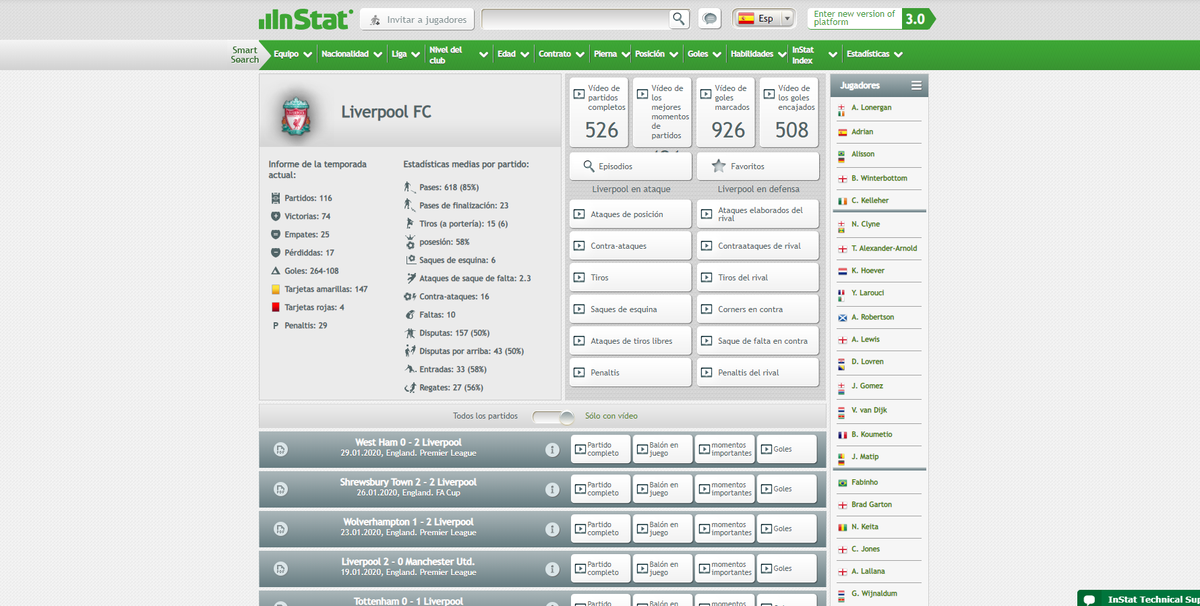Open the InStat Technical Support chat
Viewport: 1200px width, 606px height.
pyautogui.click(x=1139, y=598)
